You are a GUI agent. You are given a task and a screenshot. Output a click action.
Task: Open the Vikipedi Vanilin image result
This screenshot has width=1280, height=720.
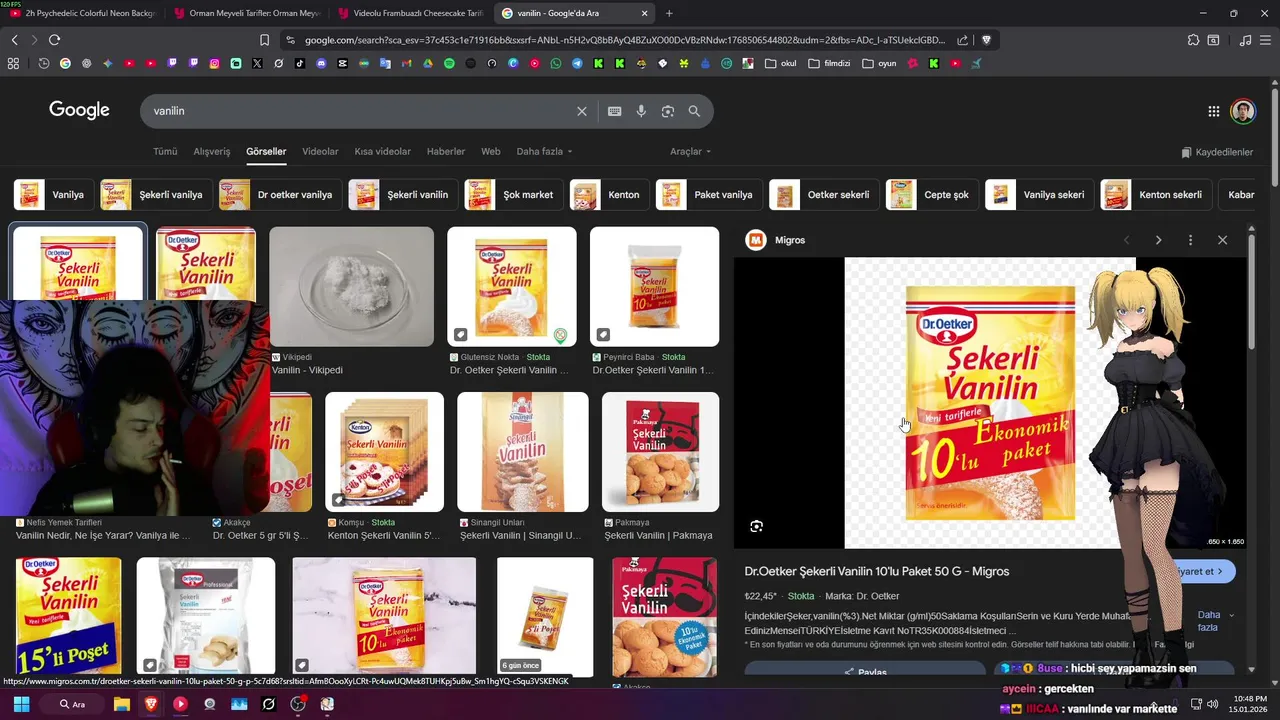[x=351, y=286]
